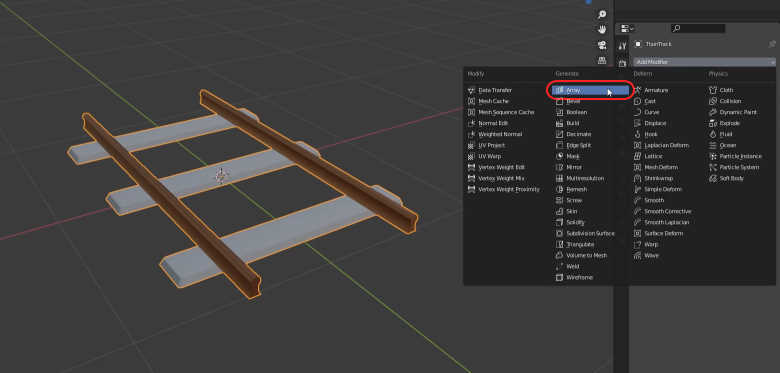
Task: Click the pin icon beside TrainTrack
Action: [x=772, y=44]
